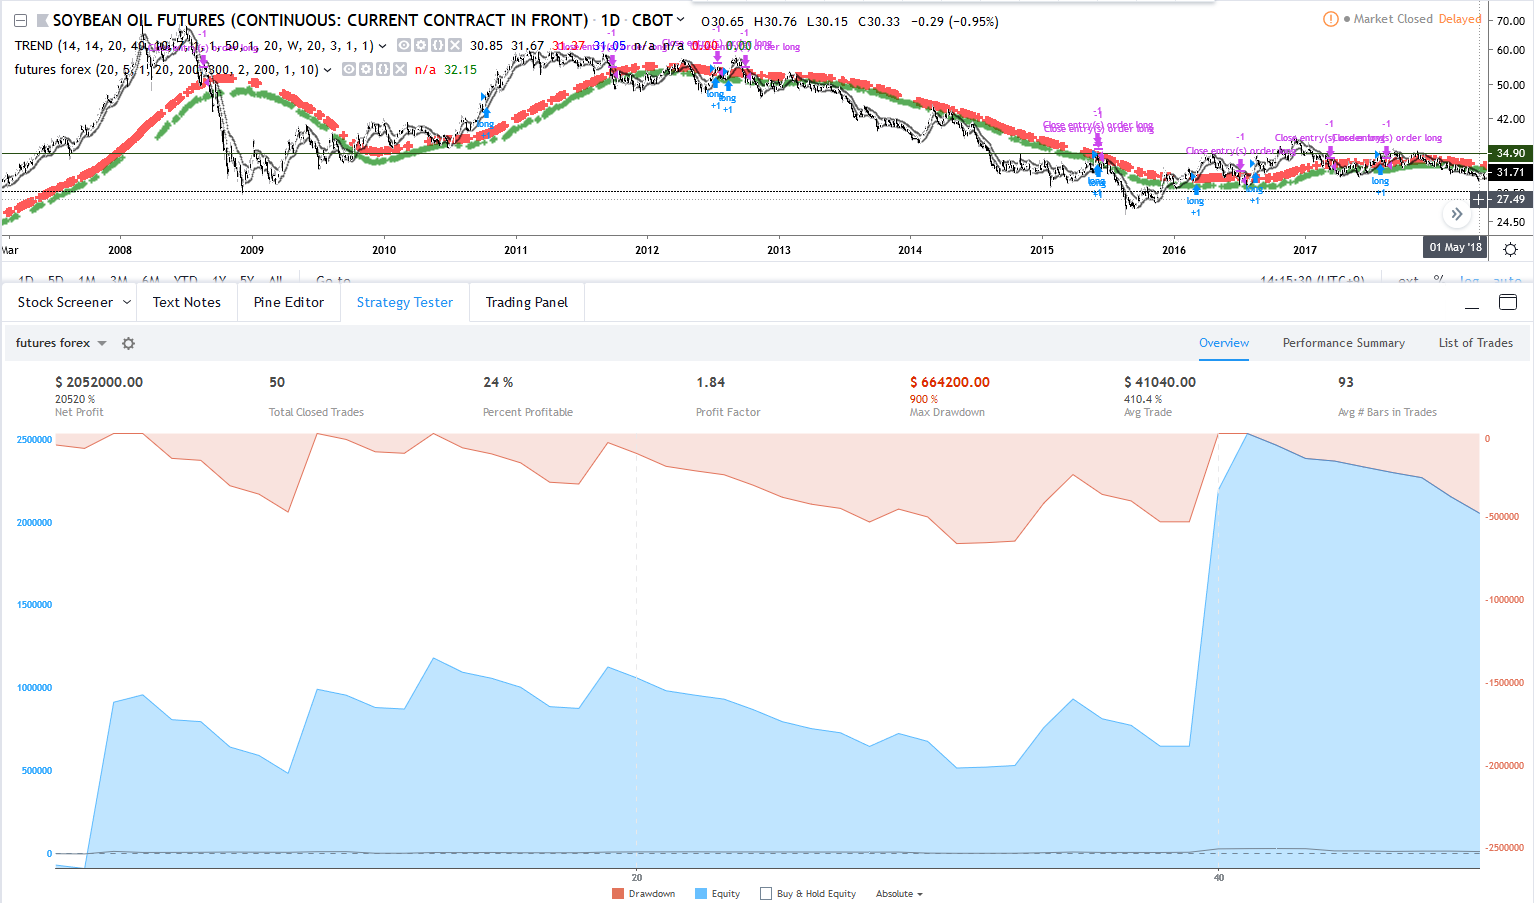The image size is (1534, 903).
Task: Open the Absolute value mode dropdown
Action: tap(899, 894)
